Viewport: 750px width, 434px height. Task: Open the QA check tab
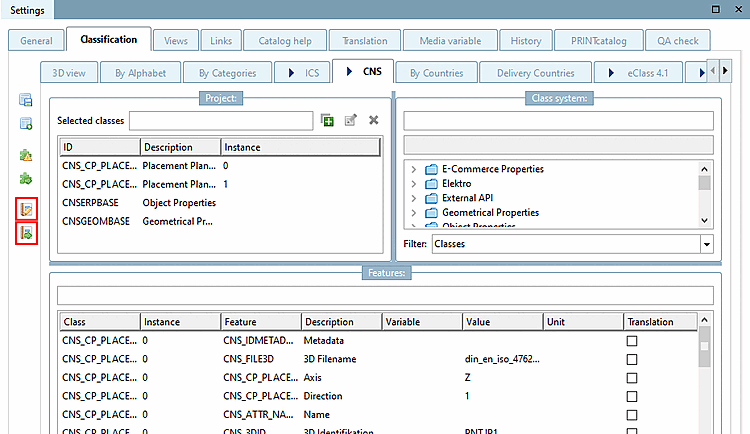point(678,41)
